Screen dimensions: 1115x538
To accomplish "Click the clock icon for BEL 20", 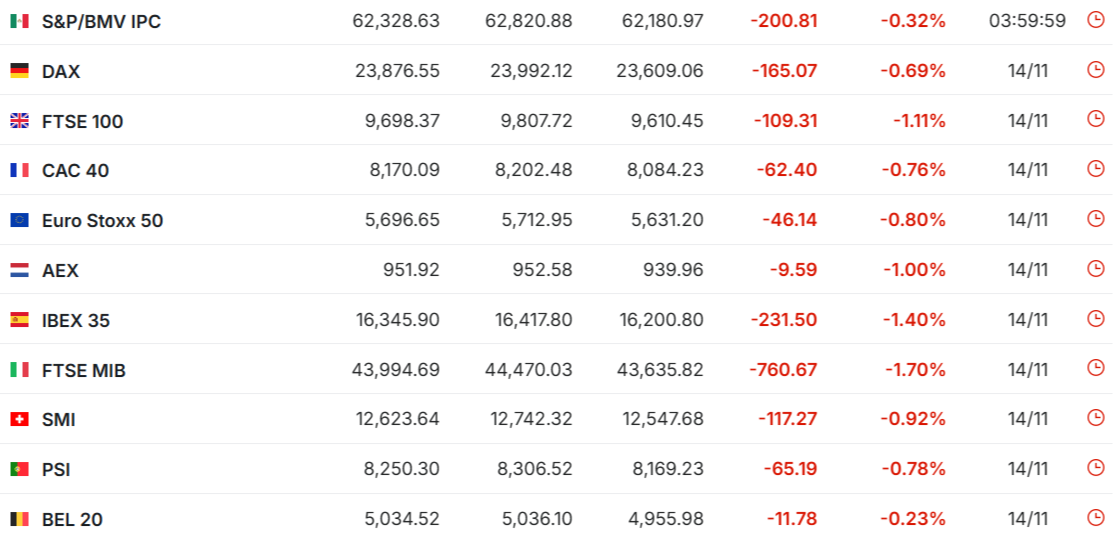I will tap(1095, 518).
